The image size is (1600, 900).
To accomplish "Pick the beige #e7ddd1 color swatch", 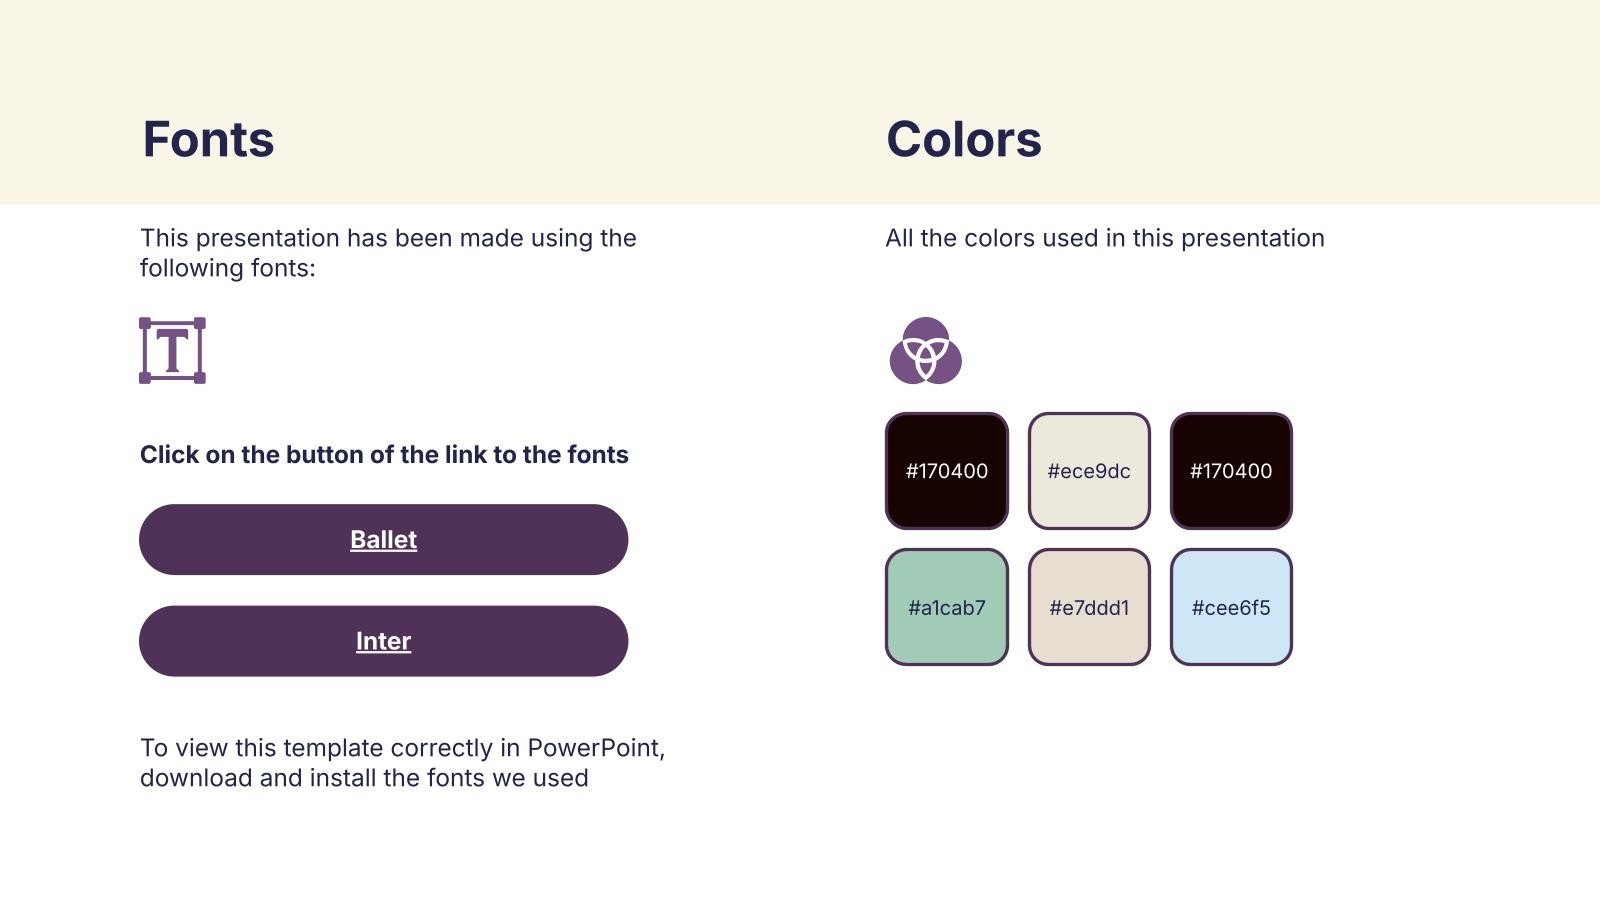I will click(x=1089, y=607).
